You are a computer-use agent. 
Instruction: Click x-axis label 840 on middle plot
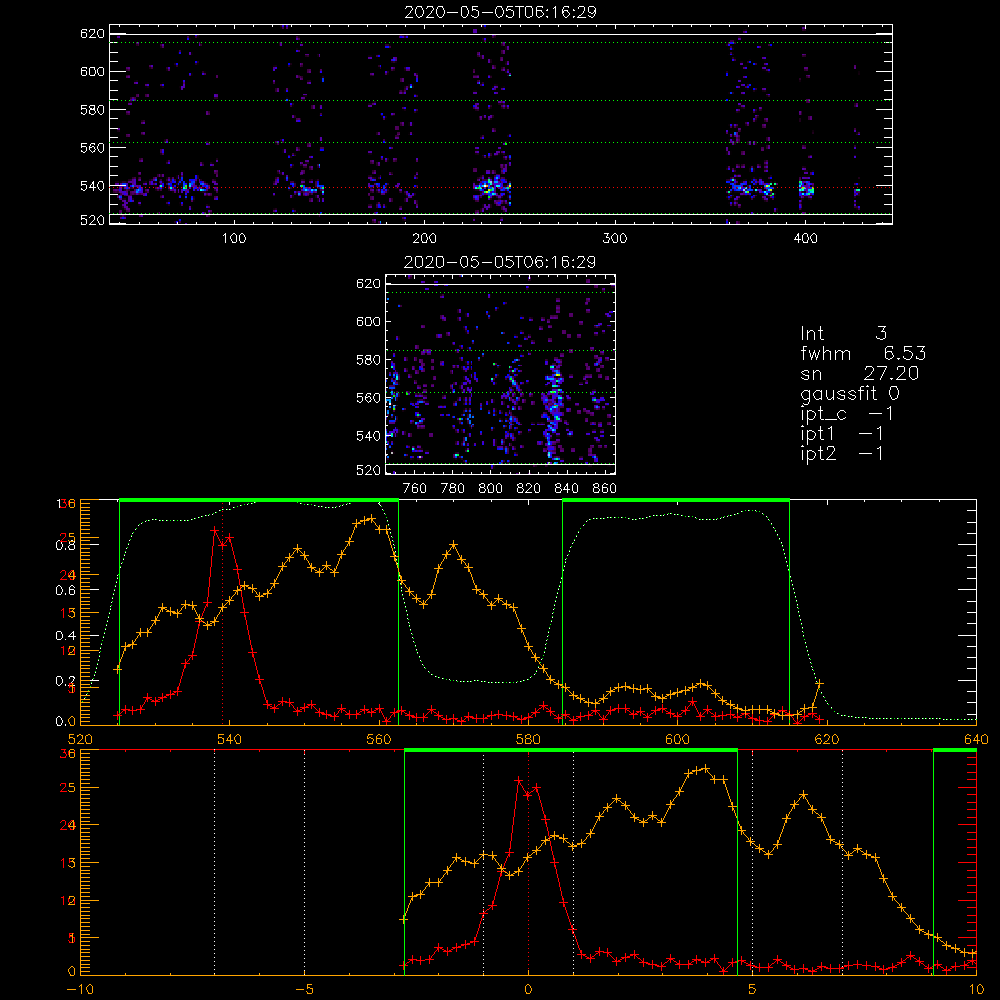[566, 489]
